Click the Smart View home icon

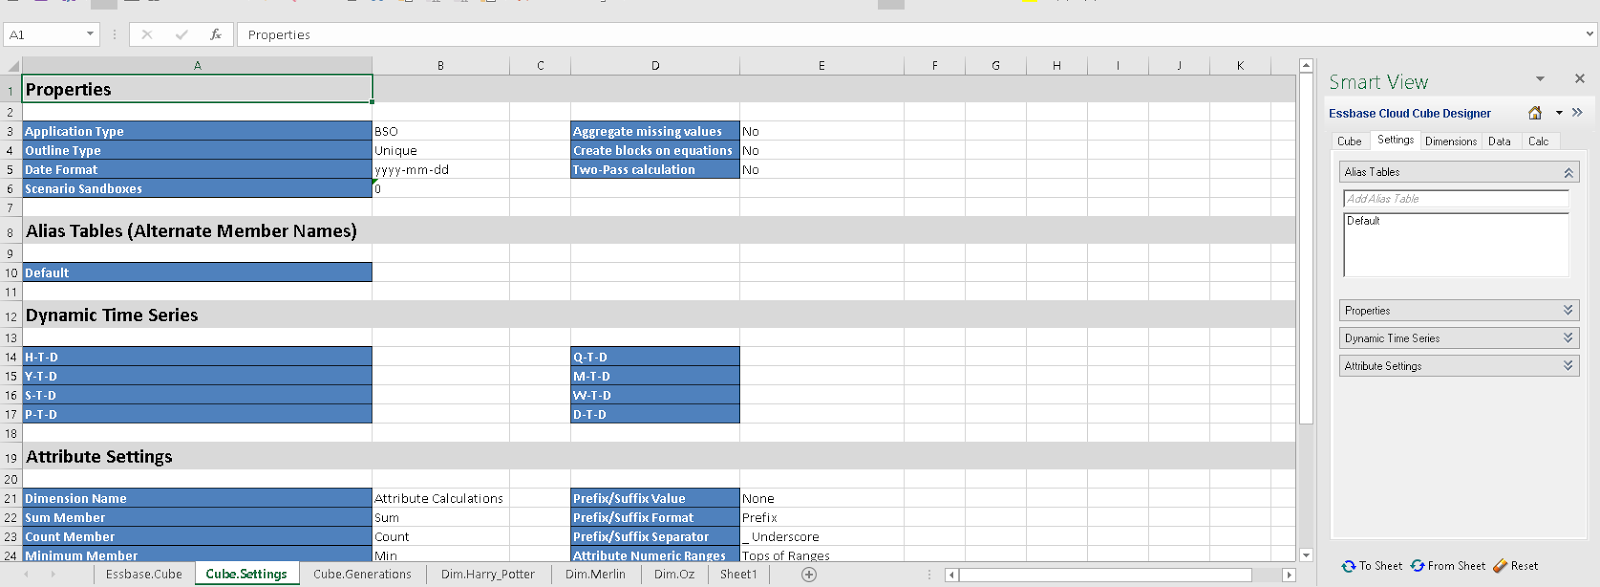[x=1535, y=113]
